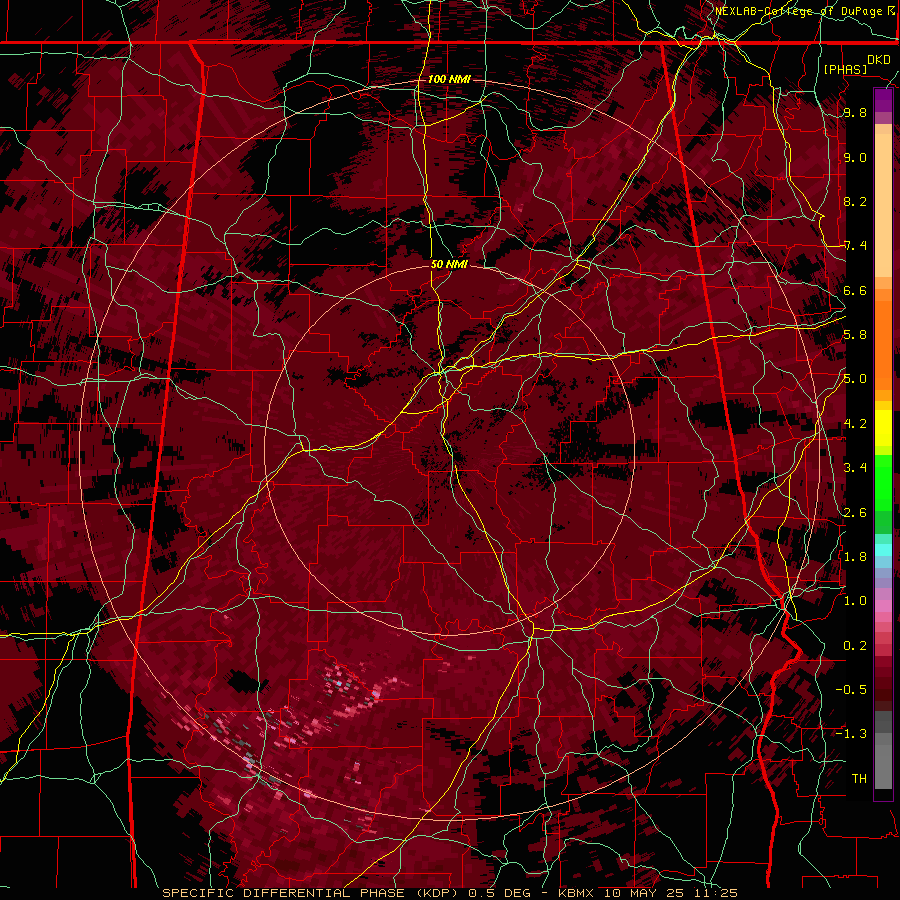Click the orange band of the color bar
This screenshot has height=900, width=900.
click(883, 344)
